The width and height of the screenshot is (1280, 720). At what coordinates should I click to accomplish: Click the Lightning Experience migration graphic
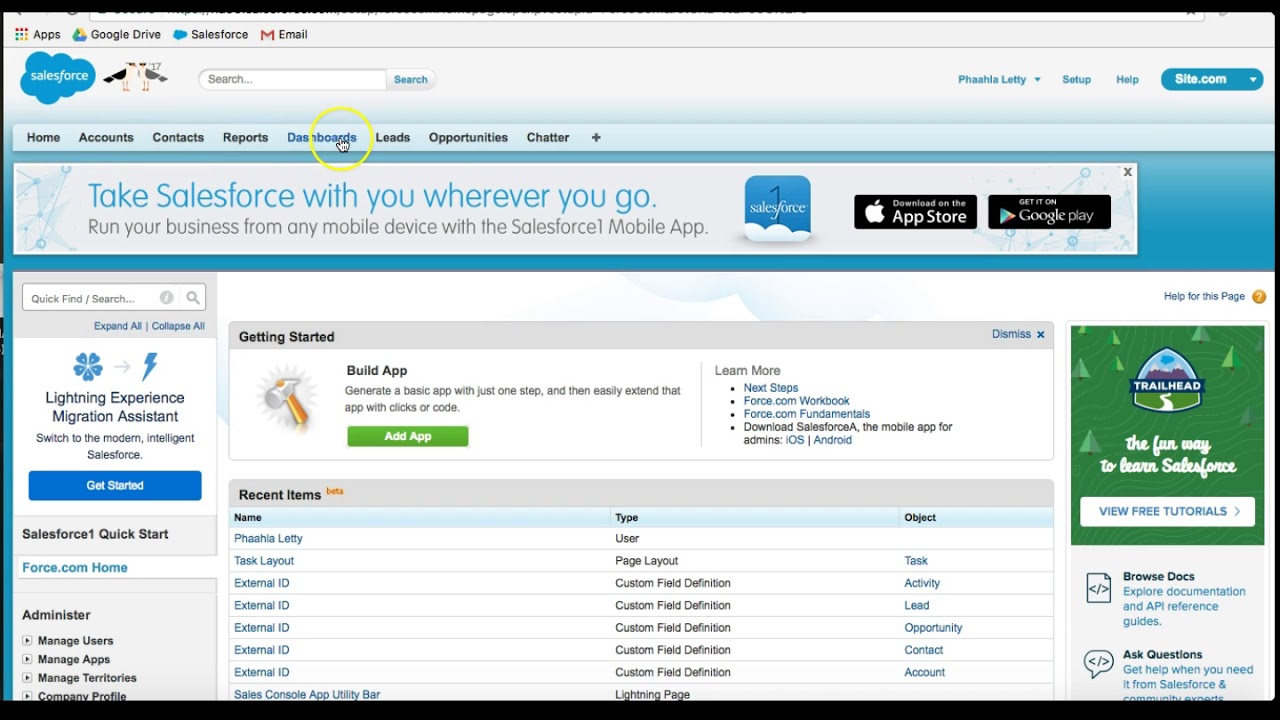point(115,367)
